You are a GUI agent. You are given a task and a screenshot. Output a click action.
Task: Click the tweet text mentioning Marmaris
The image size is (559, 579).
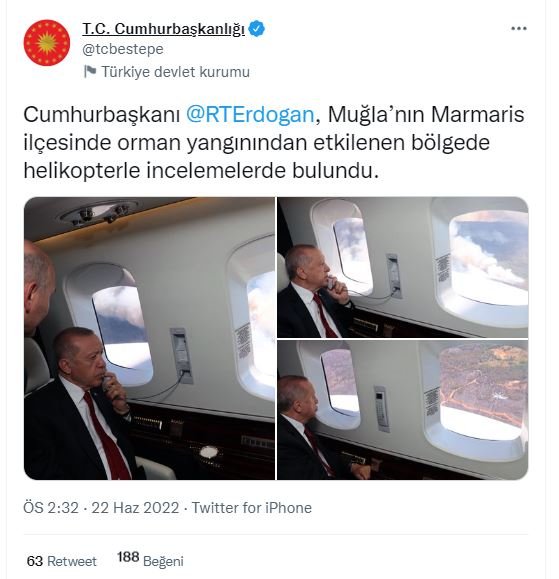pyautogui.click(x=274, y=143)
